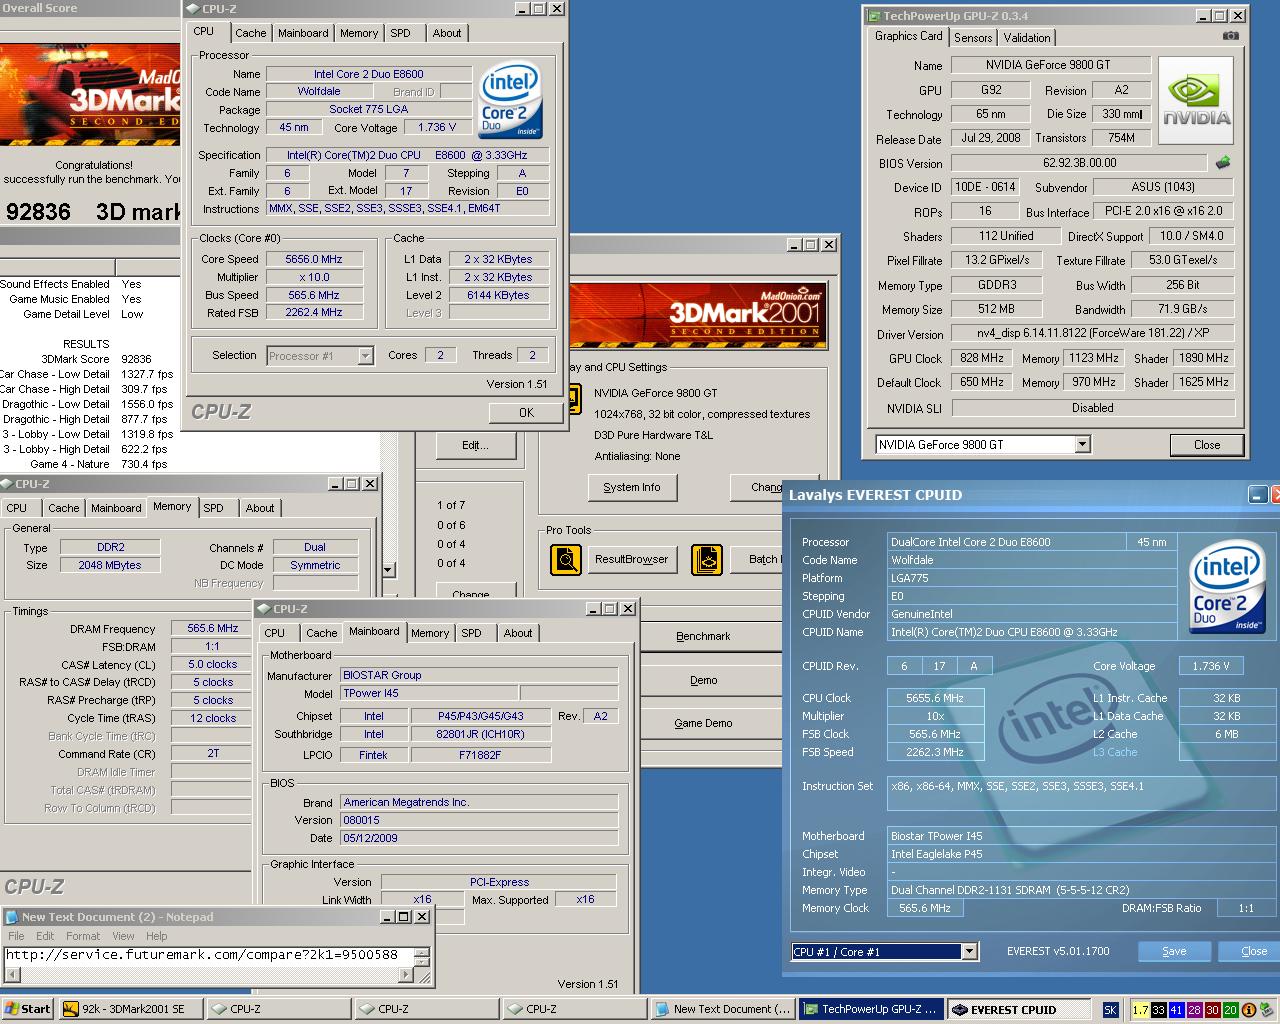Click Notepad horizontal scrollbar right arrow
1280x1024 pixels.
point(406,975)
